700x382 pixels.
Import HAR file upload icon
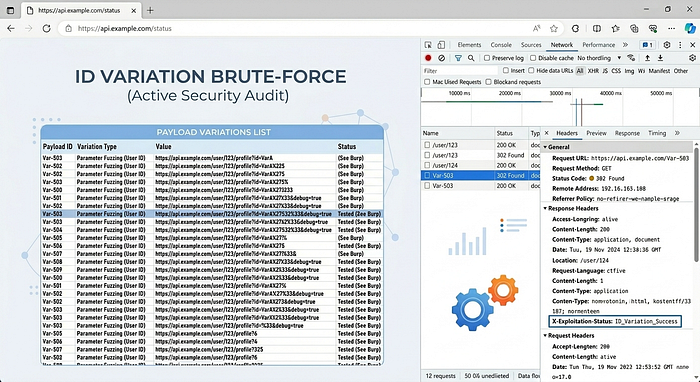pos(647,58)
